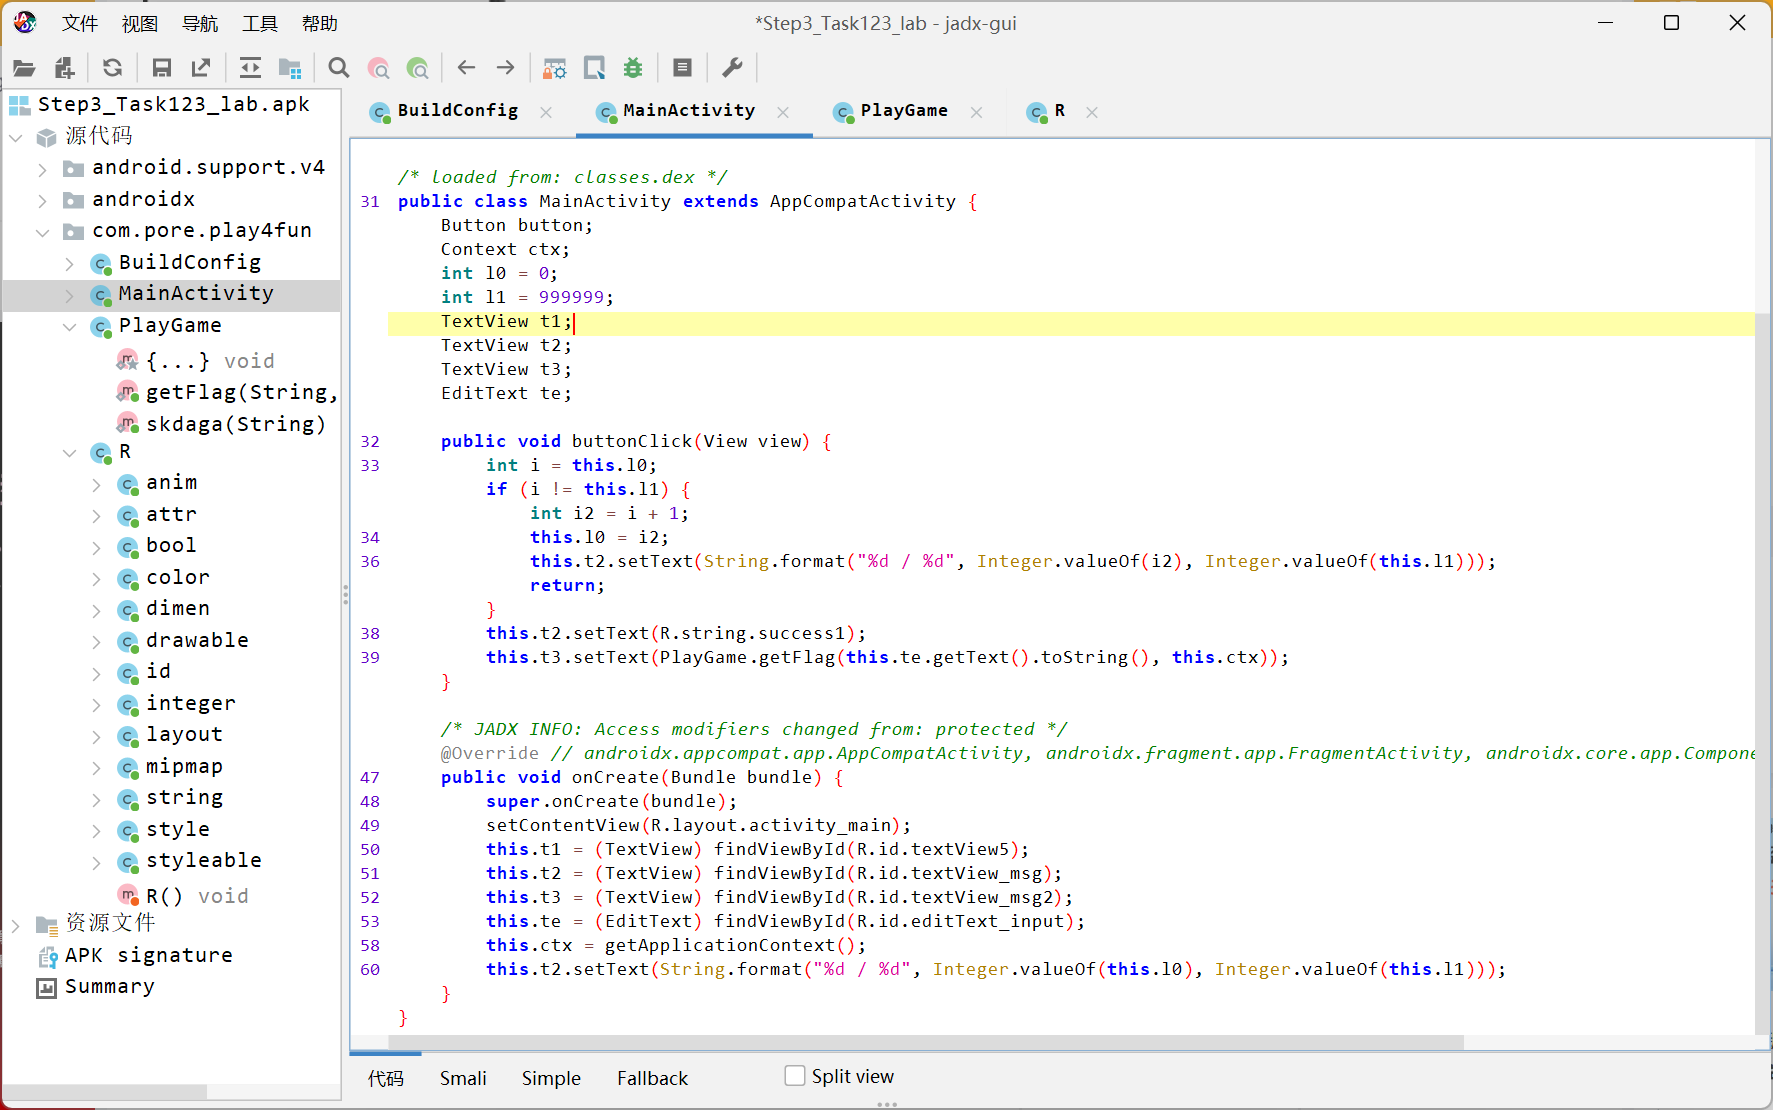Screen dimensions: 1773x1110
Task: Toggle the Split view checkbox
Action: tap(795, 1076)
